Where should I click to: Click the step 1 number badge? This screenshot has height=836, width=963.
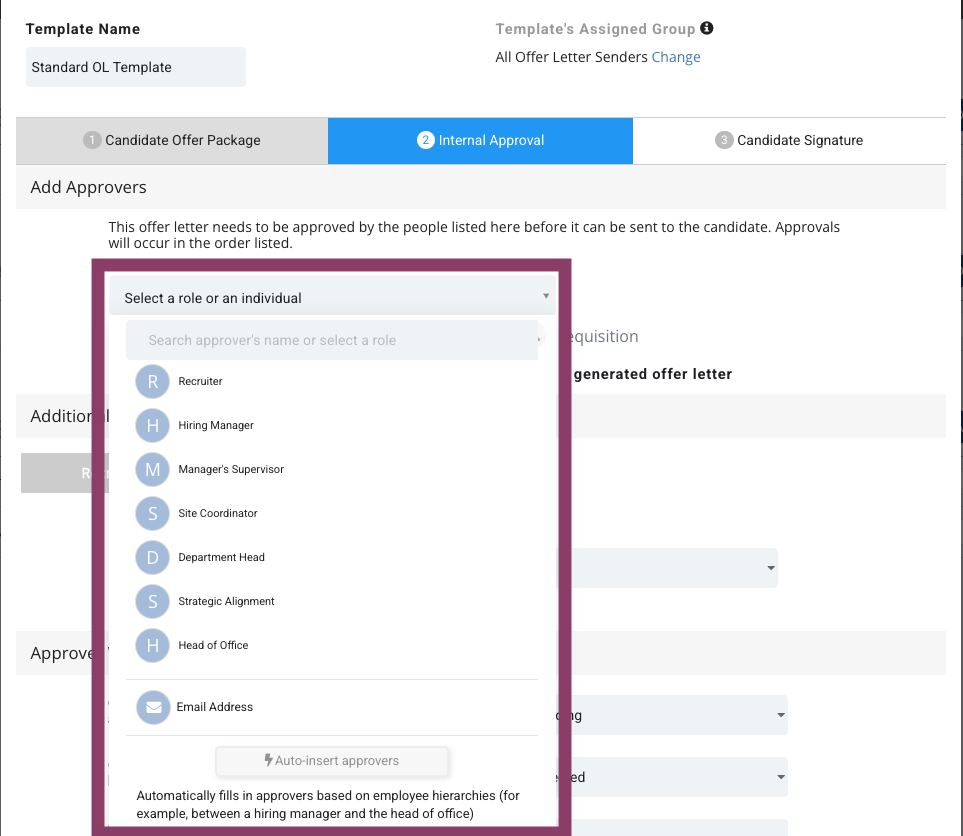pyautogui.click(x=92, y=140)
